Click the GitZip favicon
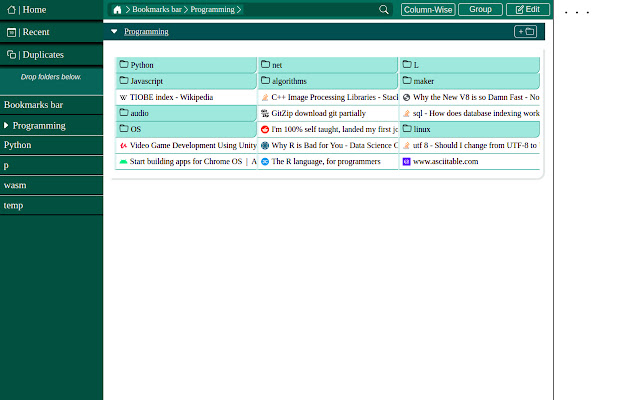 pyautogui.click(x=265, y=113)
